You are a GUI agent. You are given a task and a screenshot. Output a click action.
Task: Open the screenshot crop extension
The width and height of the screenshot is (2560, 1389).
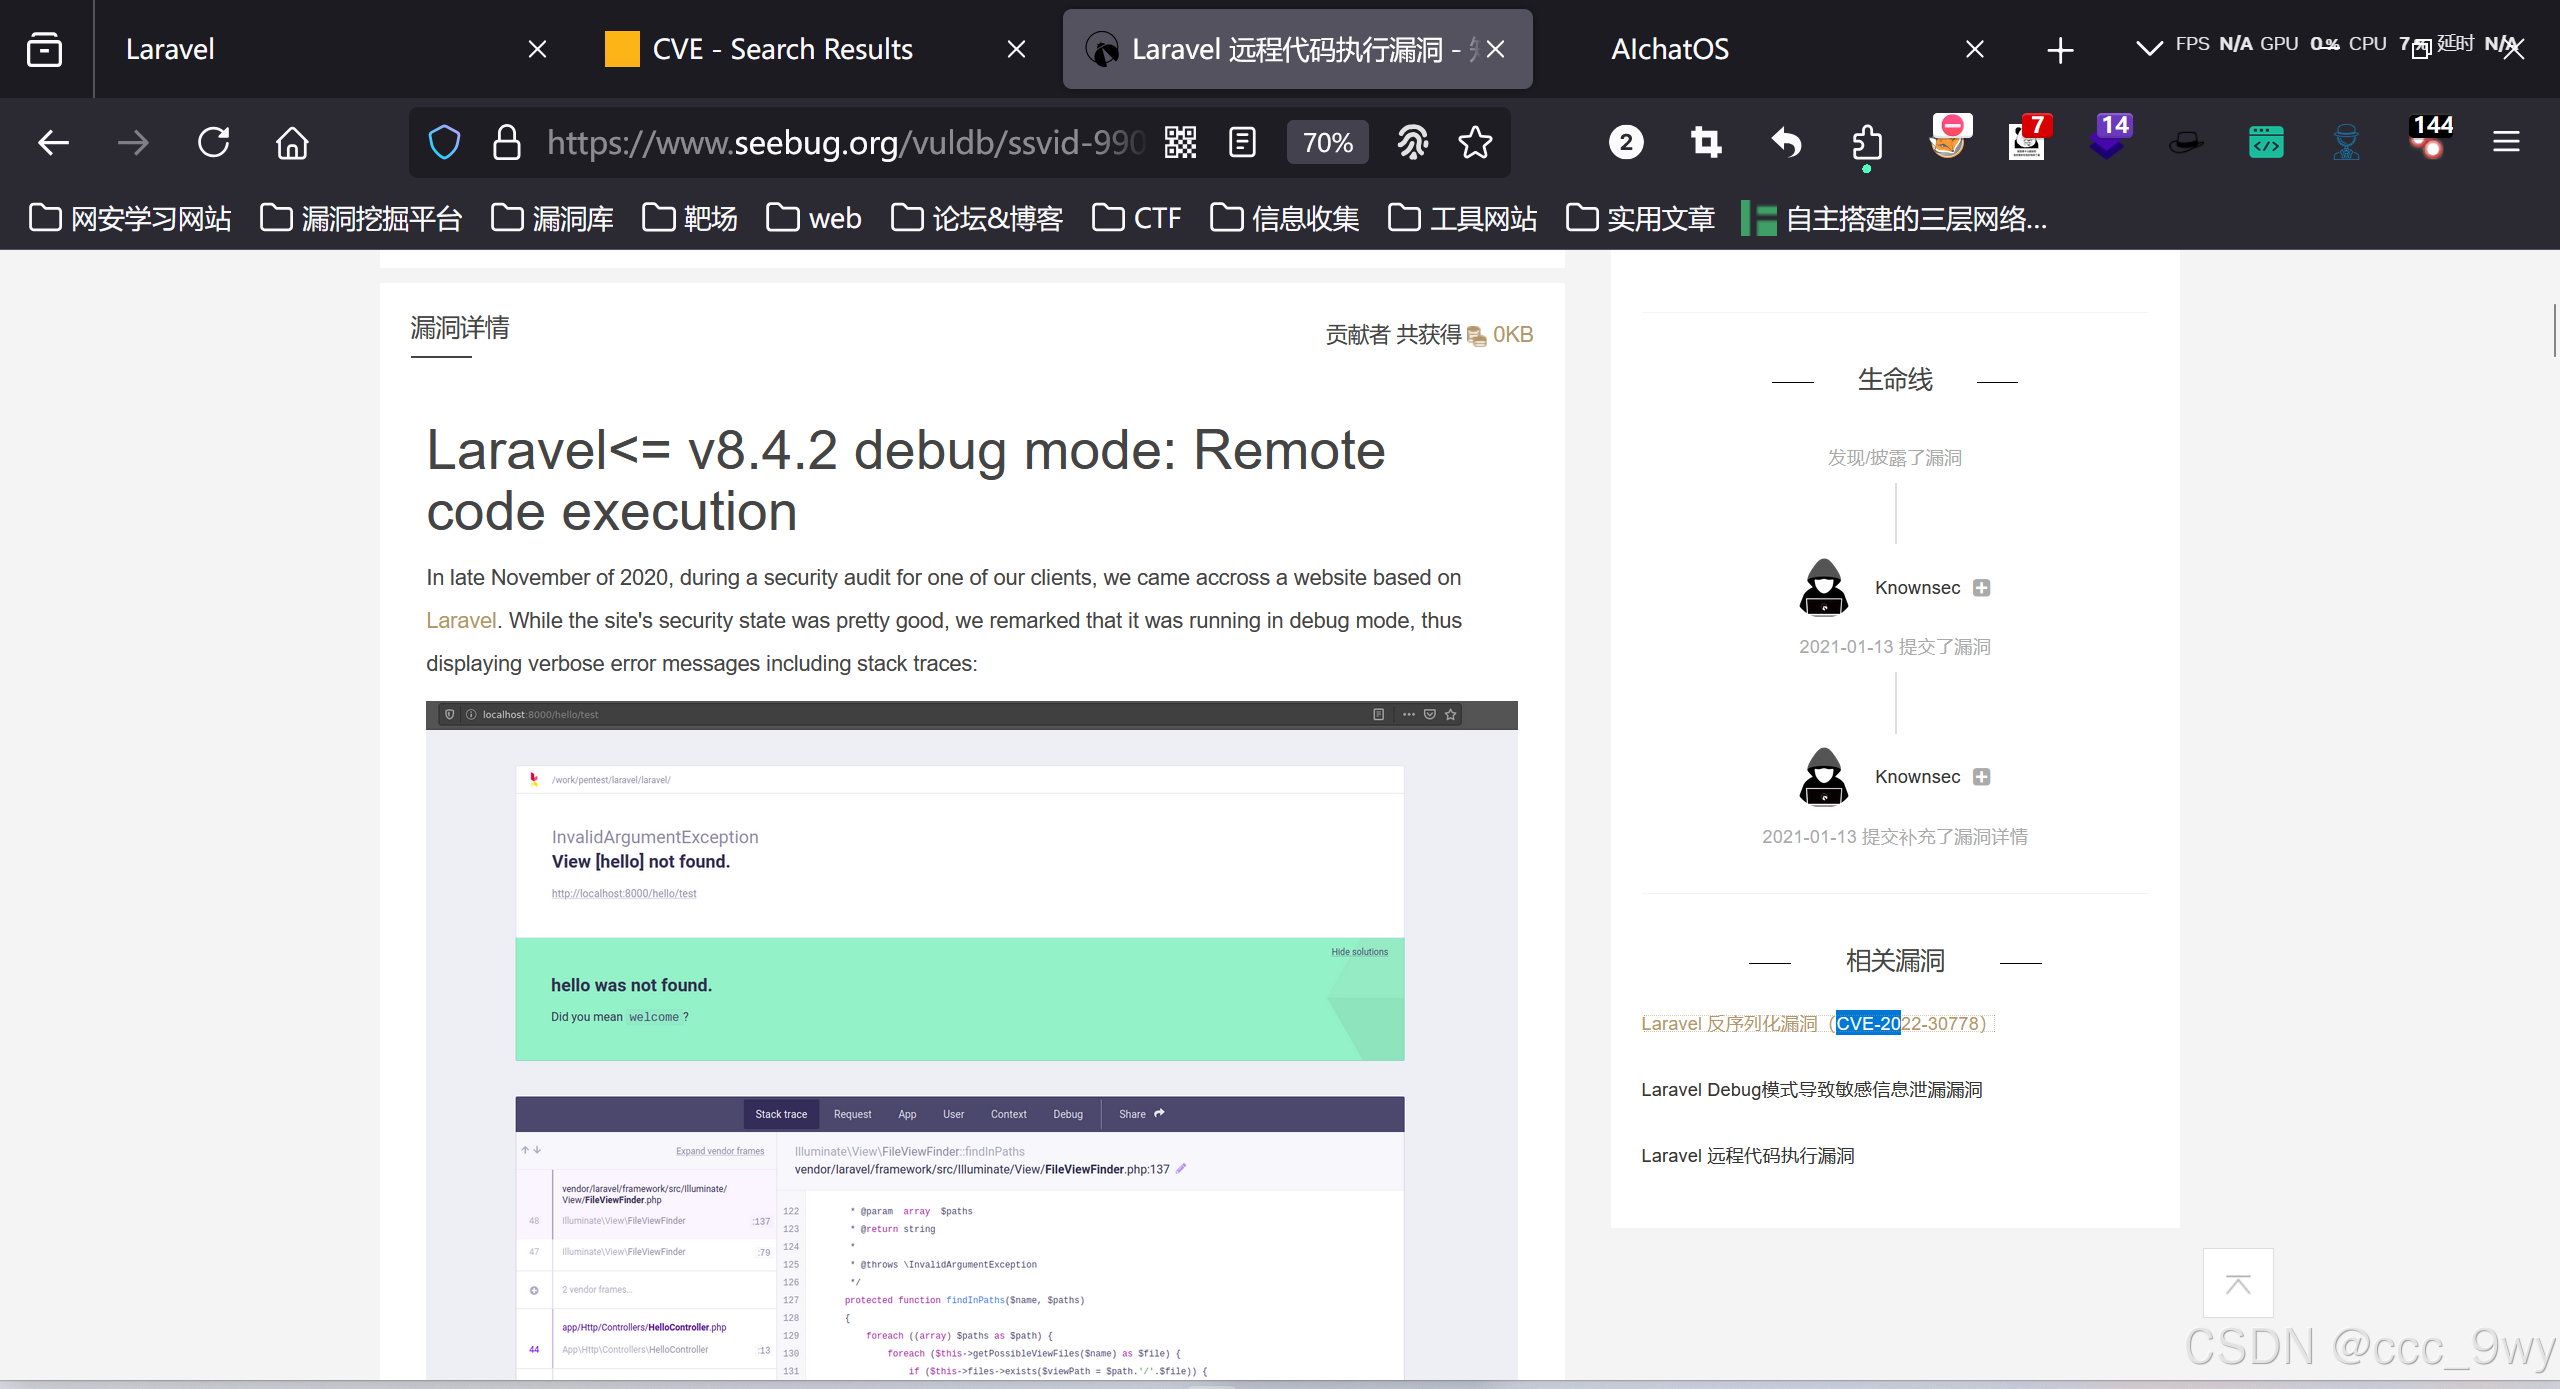point(1706,143)
